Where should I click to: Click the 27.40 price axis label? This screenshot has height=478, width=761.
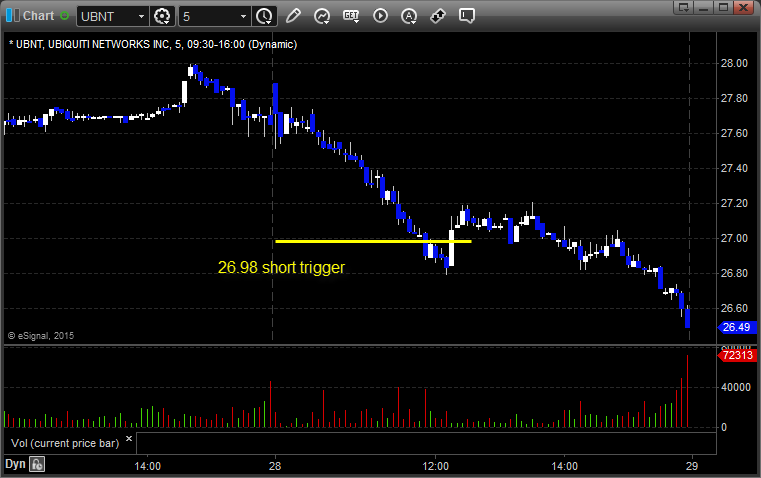pos(734,168)
